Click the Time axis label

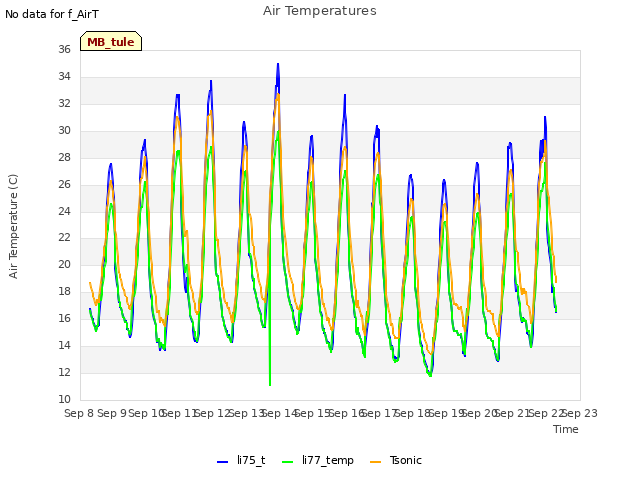click(566, 429)
